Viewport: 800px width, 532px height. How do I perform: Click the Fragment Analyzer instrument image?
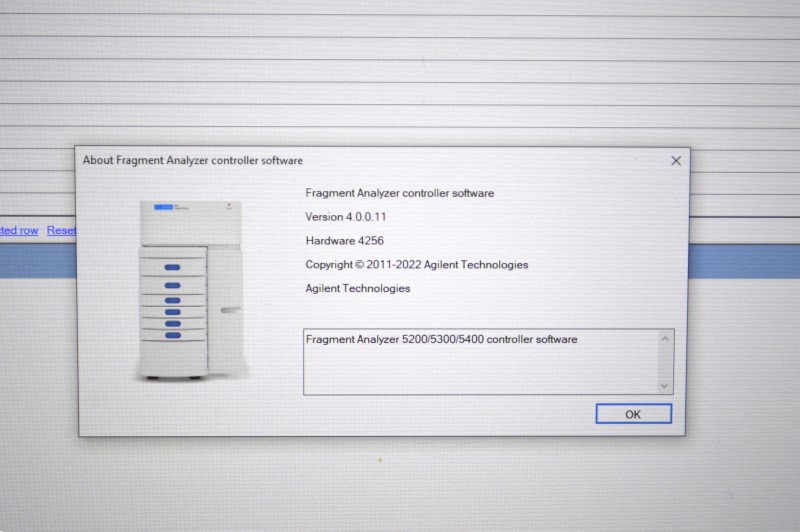point(191,290)
